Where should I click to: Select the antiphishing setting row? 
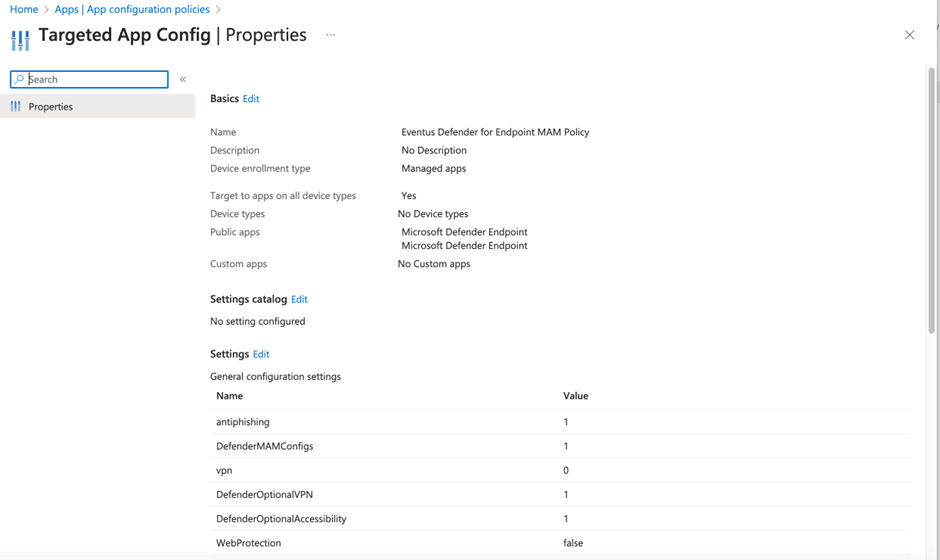560,422
